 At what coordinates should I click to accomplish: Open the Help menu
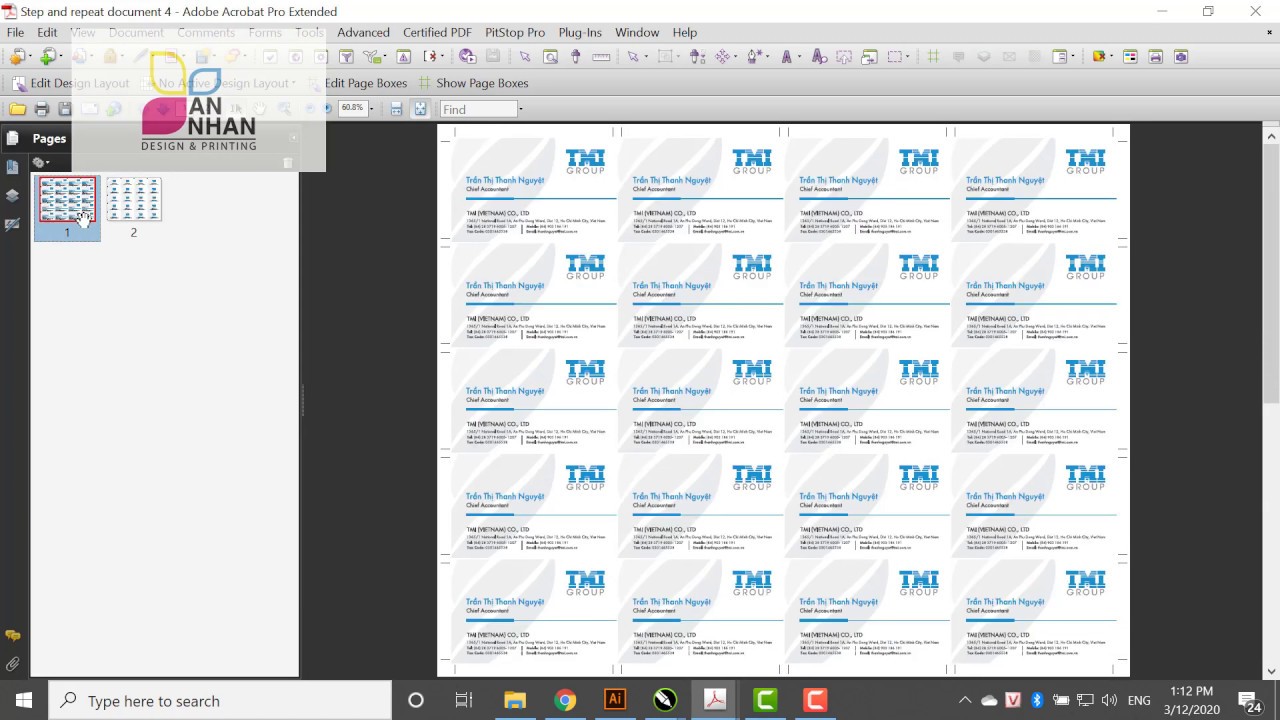pyautogui.click(x=684, y=32)
